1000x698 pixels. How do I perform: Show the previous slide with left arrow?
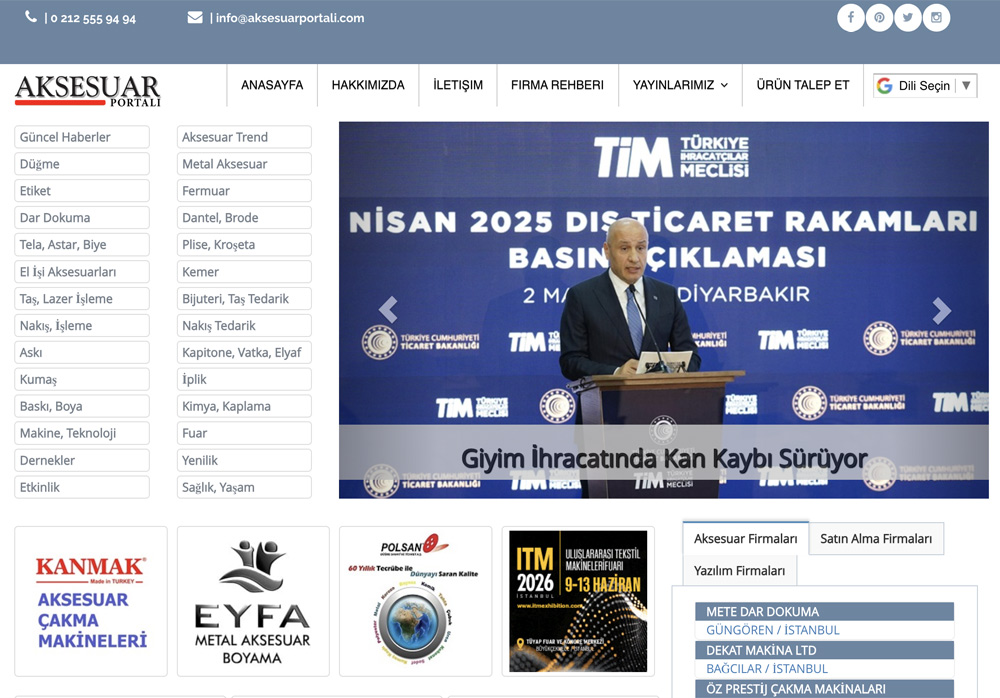pos(388,309)
